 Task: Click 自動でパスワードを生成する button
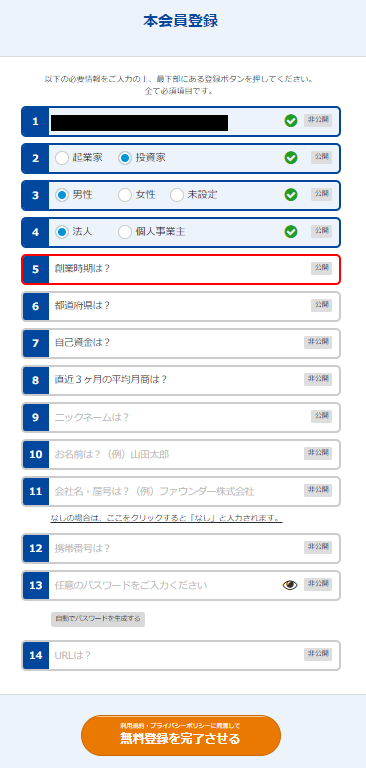click(98, 619)
